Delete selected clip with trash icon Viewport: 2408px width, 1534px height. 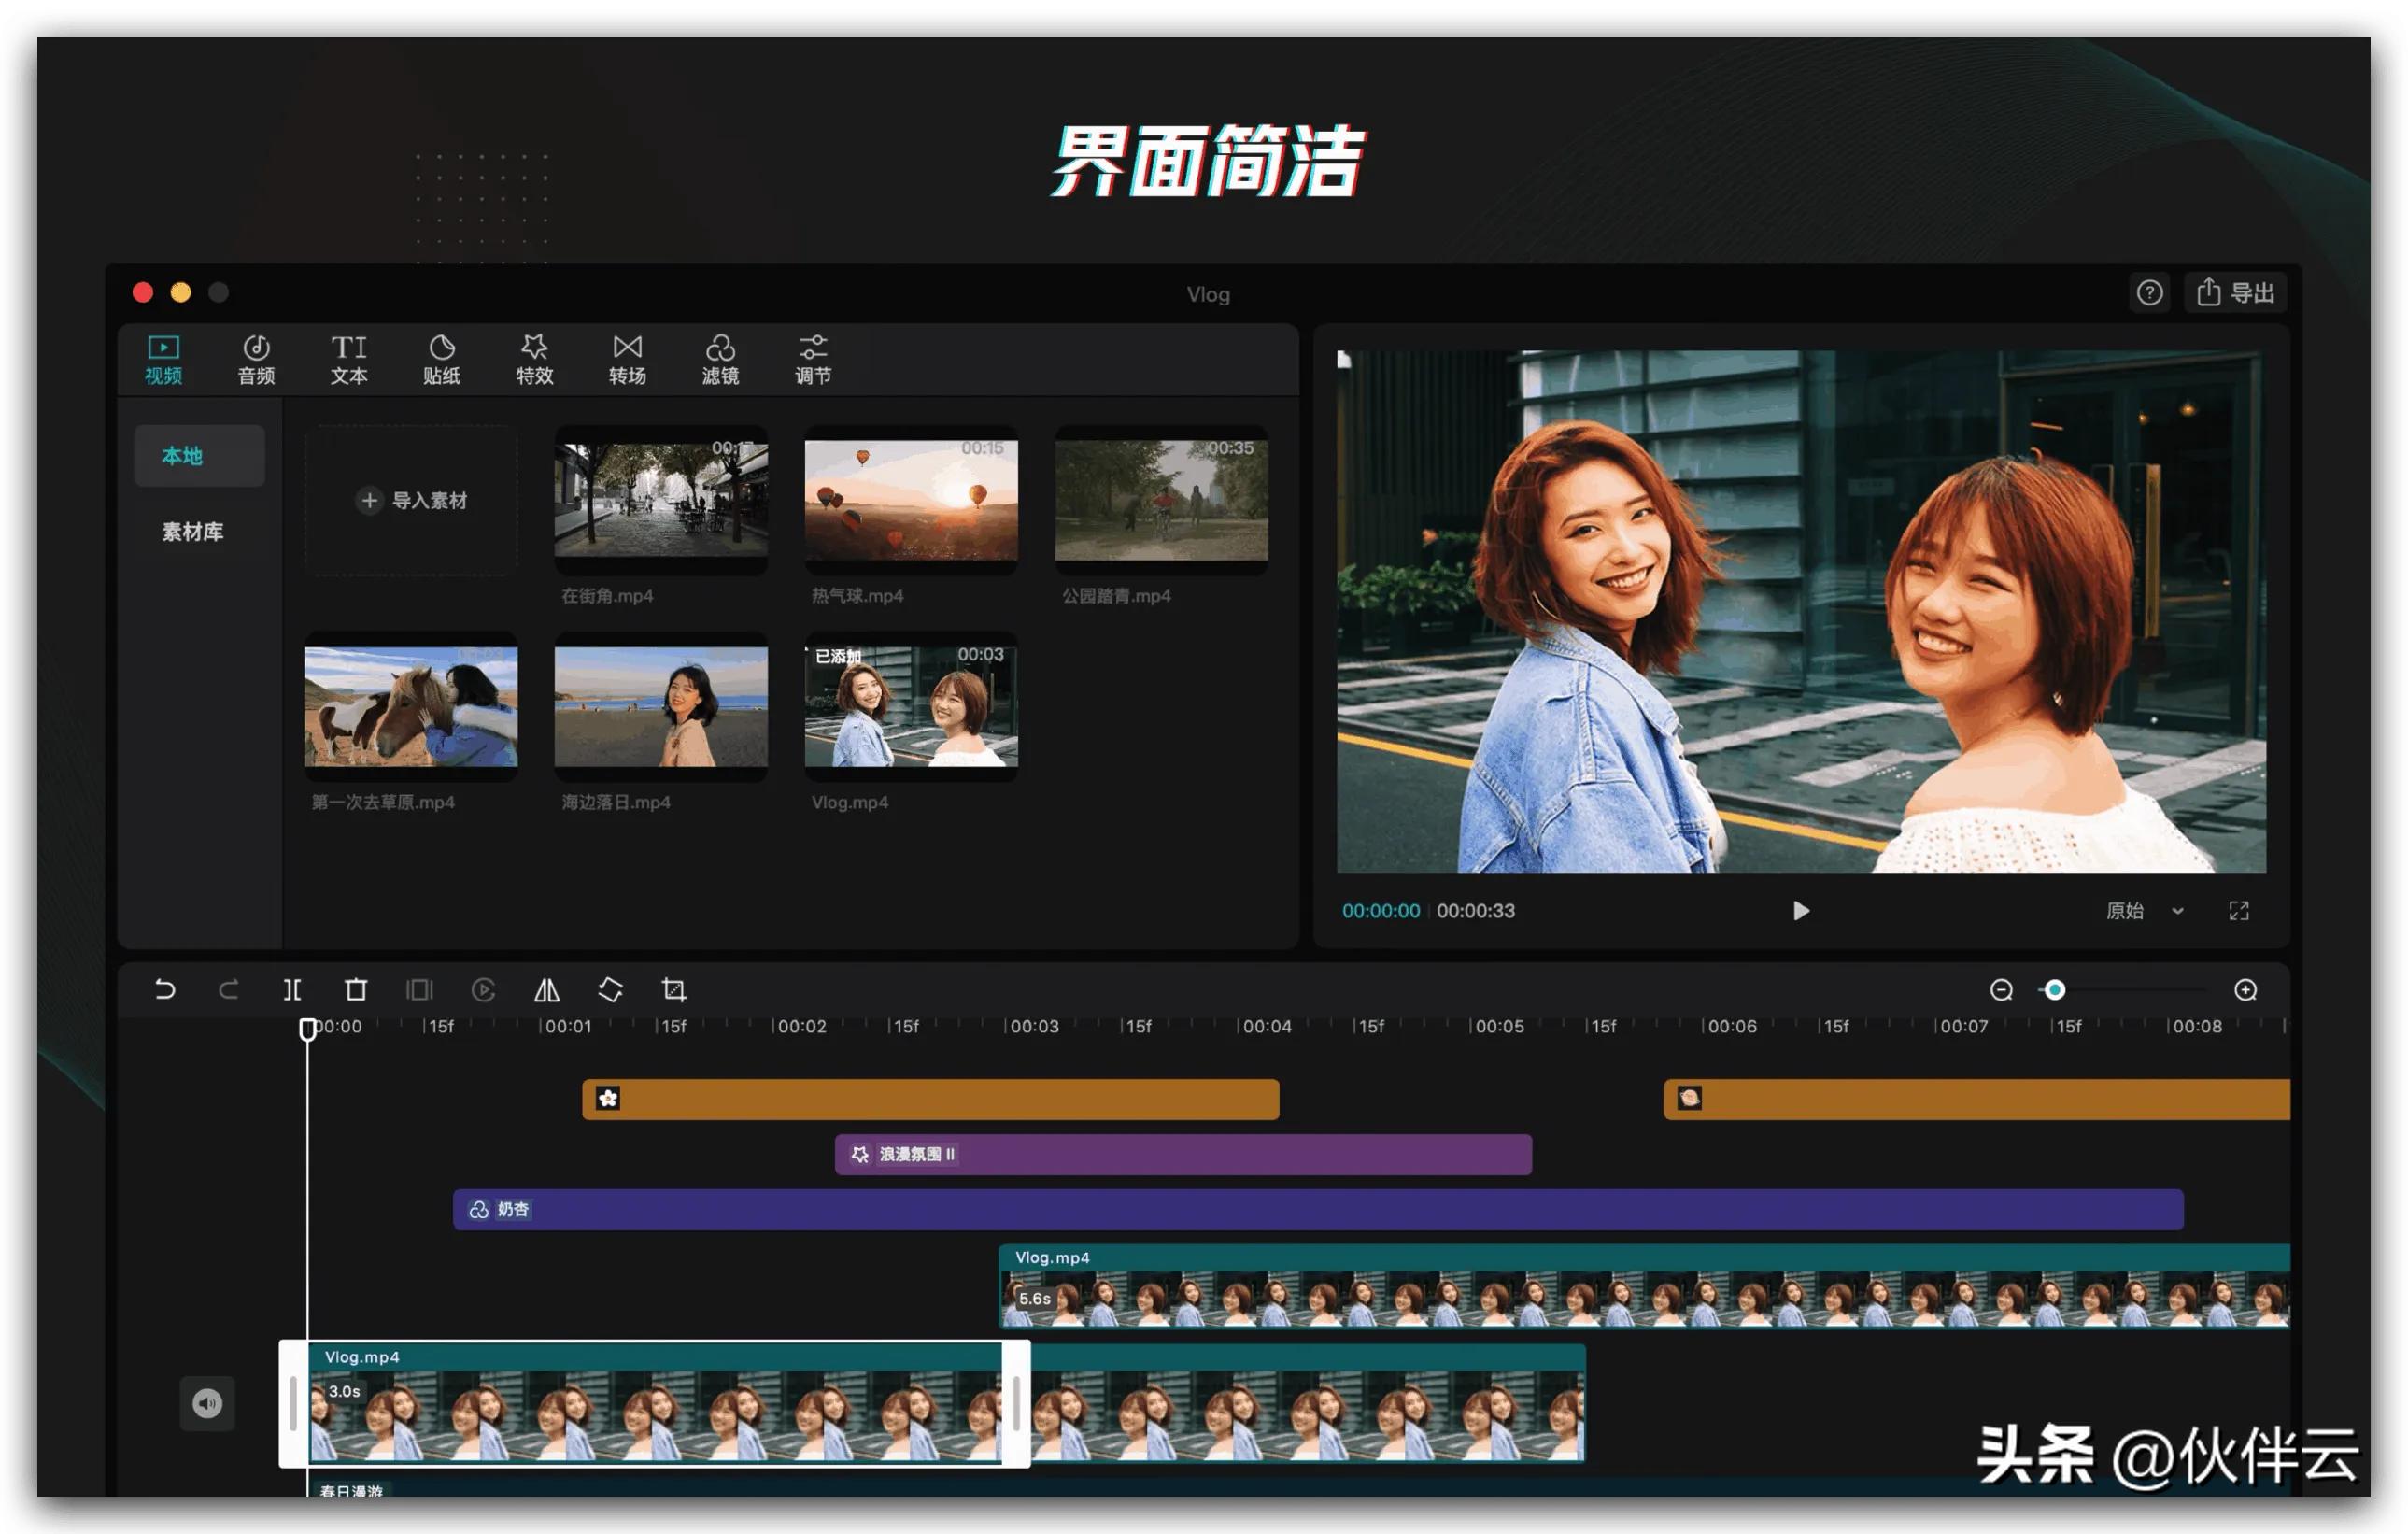coord(356,989)
